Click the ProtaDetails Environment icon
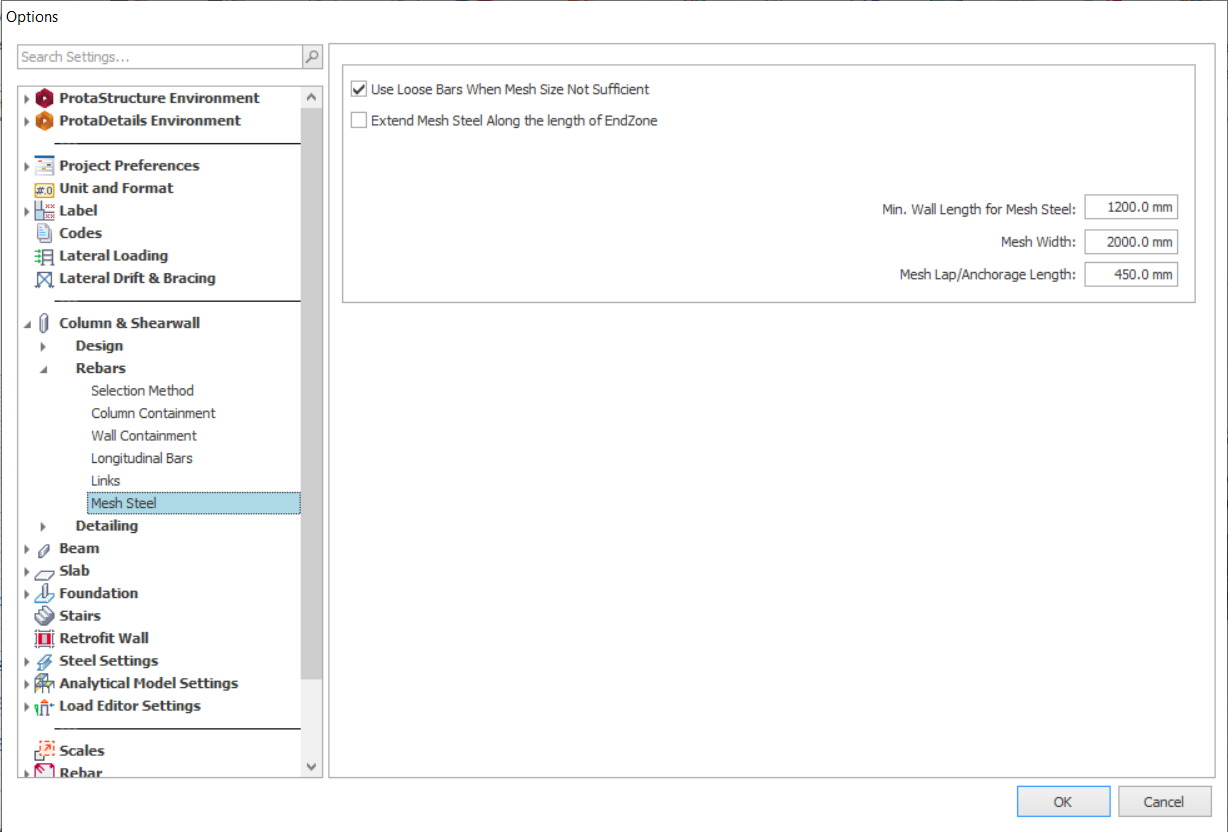This screenshot has width=1228, height=832. click(x=44, y=121)
